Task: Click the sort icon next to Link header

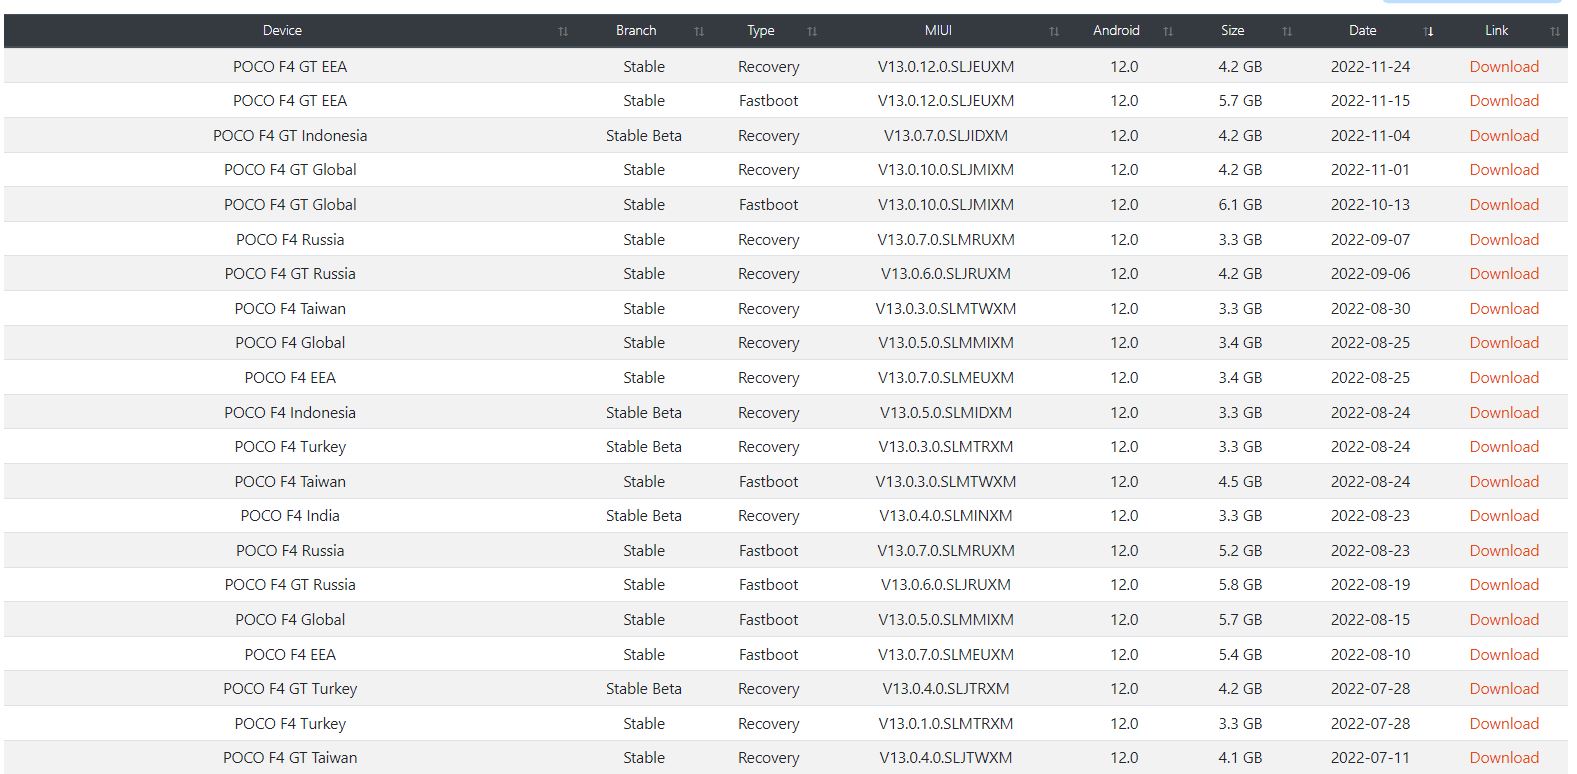Action: pyautogui.click(x=1554, y=31)
